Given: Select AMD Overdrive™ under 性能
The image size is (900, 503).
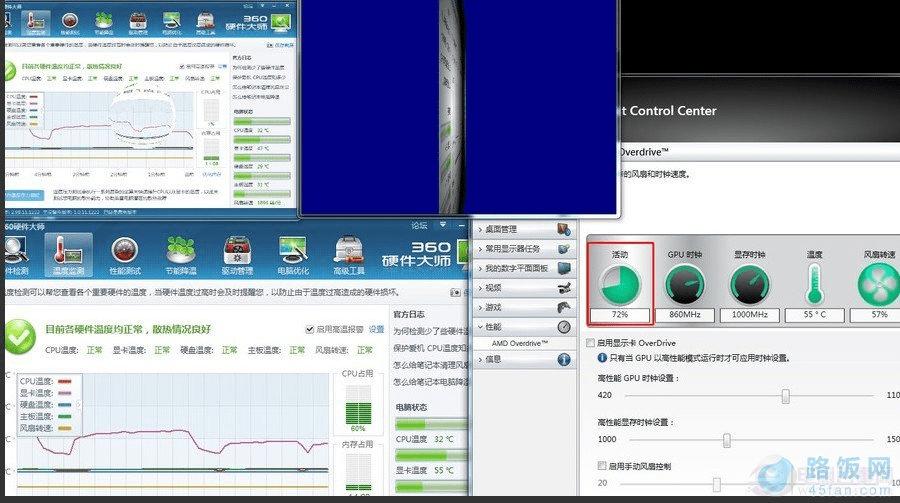Looking at the screenshot, I should pyautogui.click(x=519, y=343).
